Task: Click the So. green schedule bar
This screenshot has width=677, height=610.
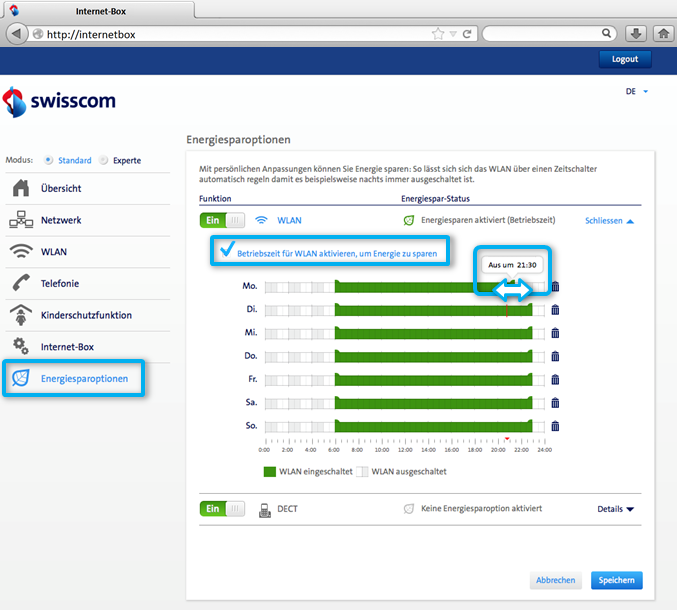Action: [433, 427]
